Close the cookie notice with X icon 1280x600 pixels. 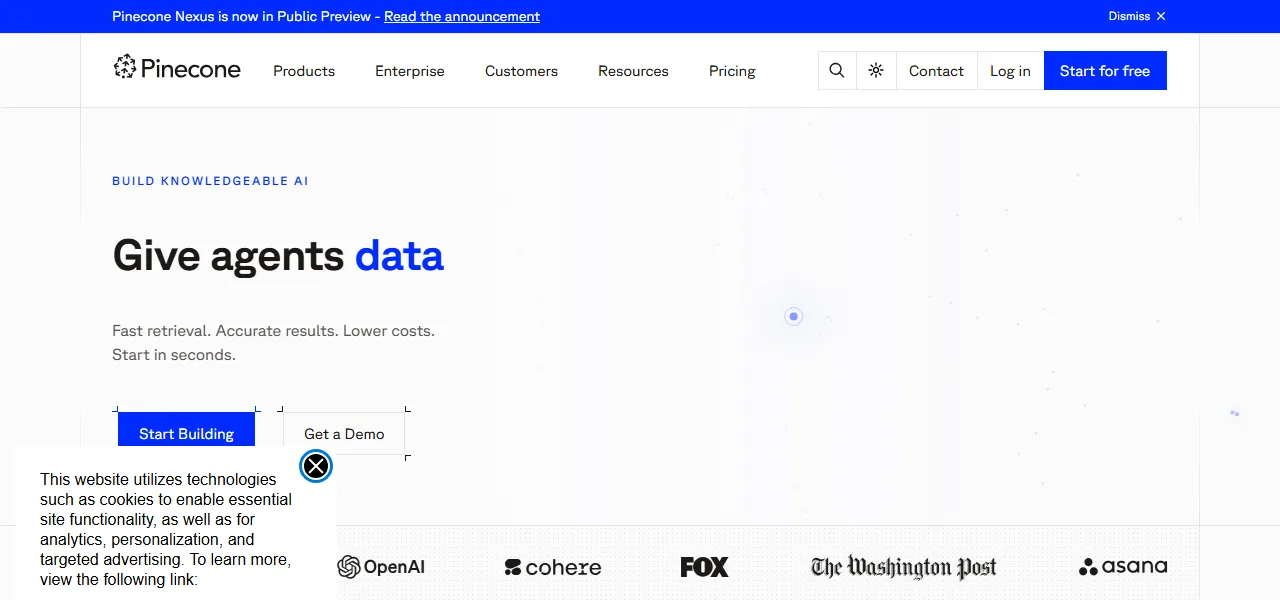(316, 466)
